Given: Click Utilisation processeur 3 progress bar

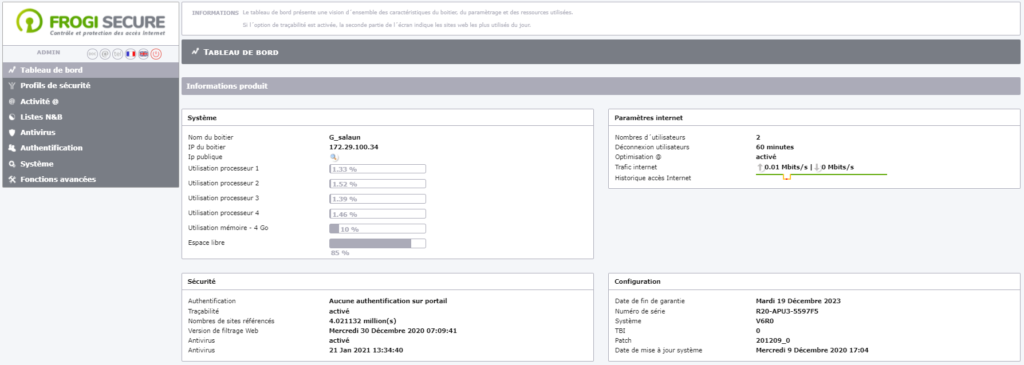Looking at the screenshot, I should [377, 198].
